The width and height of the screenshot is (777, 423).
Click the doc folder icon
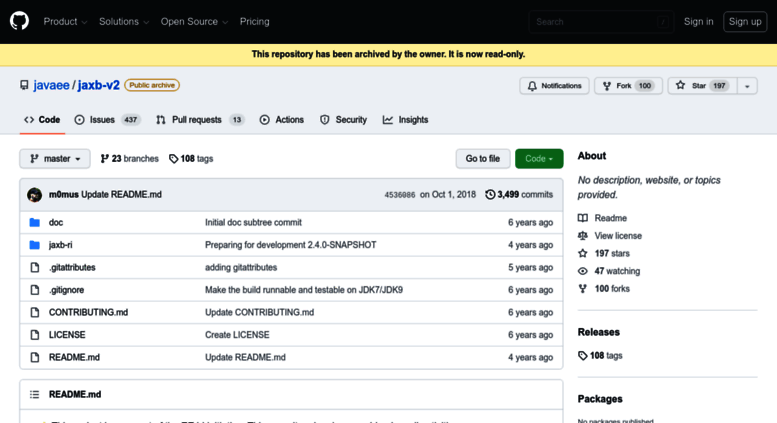tap(35, 222)
